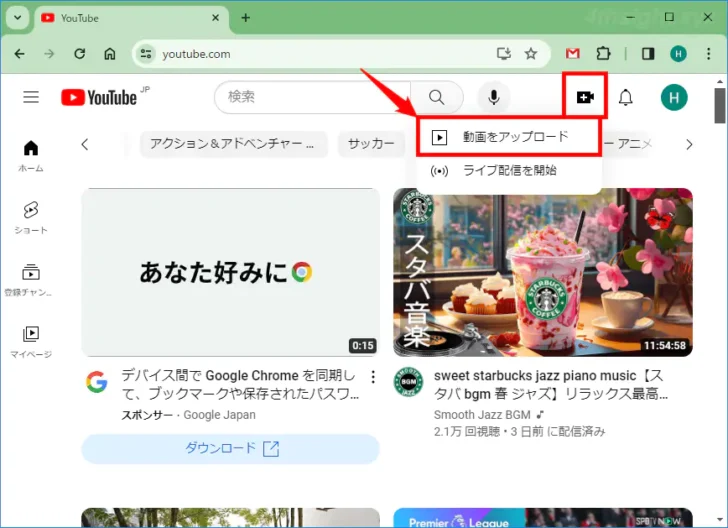
Task: Open the Starbucks jazz video thumbnail
Action: point(543,272)
